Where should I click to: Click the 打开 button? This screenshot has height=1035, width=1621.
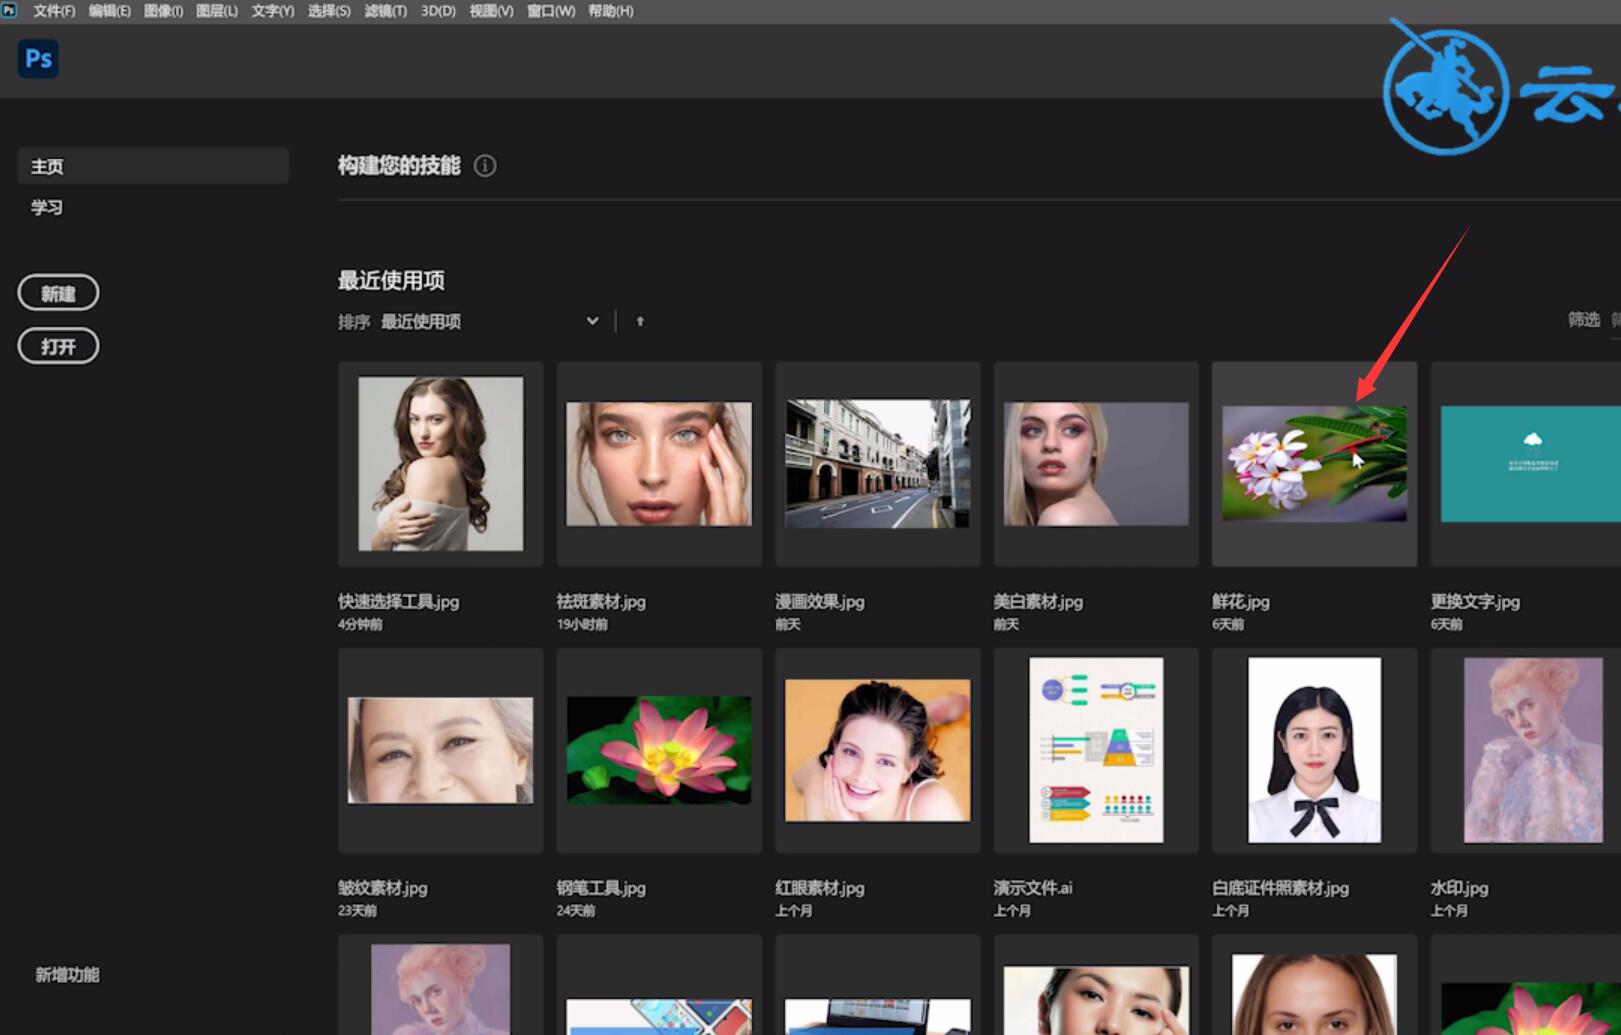click(58, 346)
